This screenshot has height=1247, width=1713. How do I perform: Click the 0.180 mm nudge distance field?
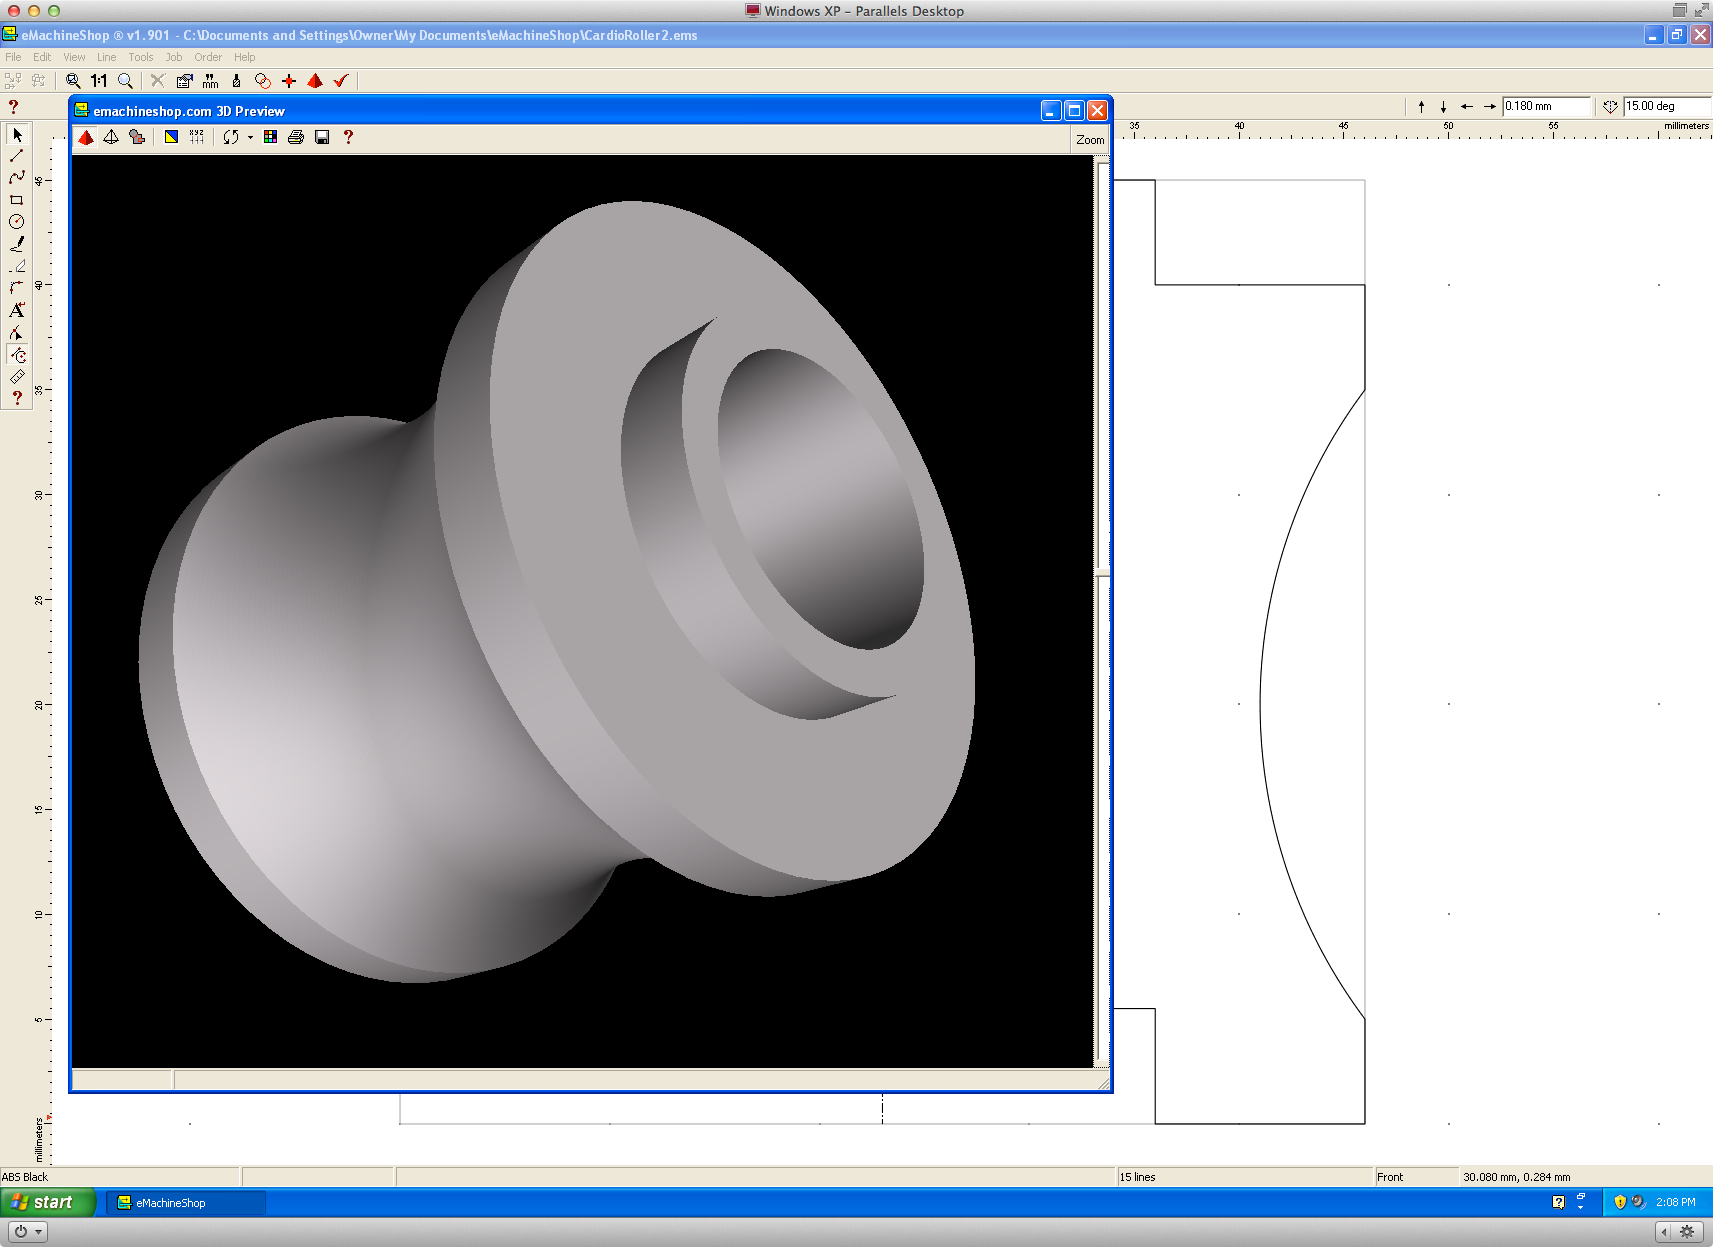point(1544,106)
